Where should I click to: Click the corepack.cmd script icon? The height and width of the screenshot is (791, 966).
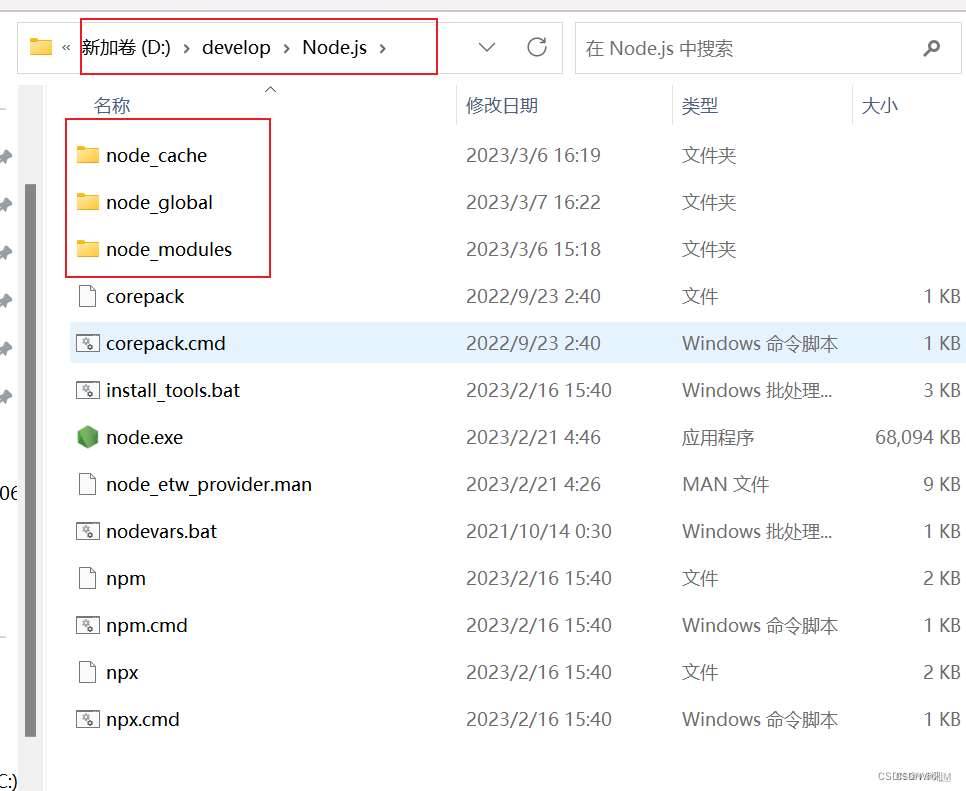[87, 343]
